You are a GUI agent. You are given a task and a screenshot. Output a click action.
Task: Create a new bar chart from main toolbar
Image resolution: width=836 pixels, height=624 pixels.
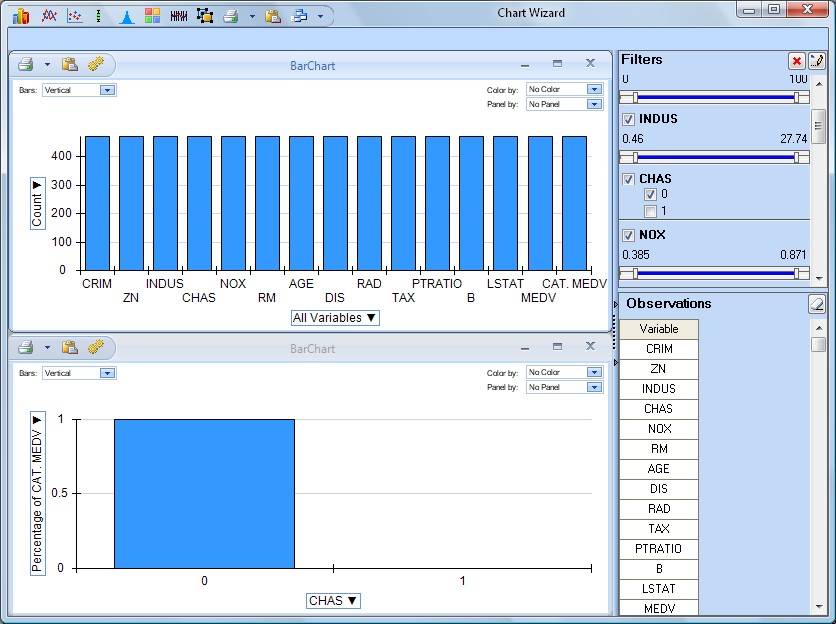point(21,16)
